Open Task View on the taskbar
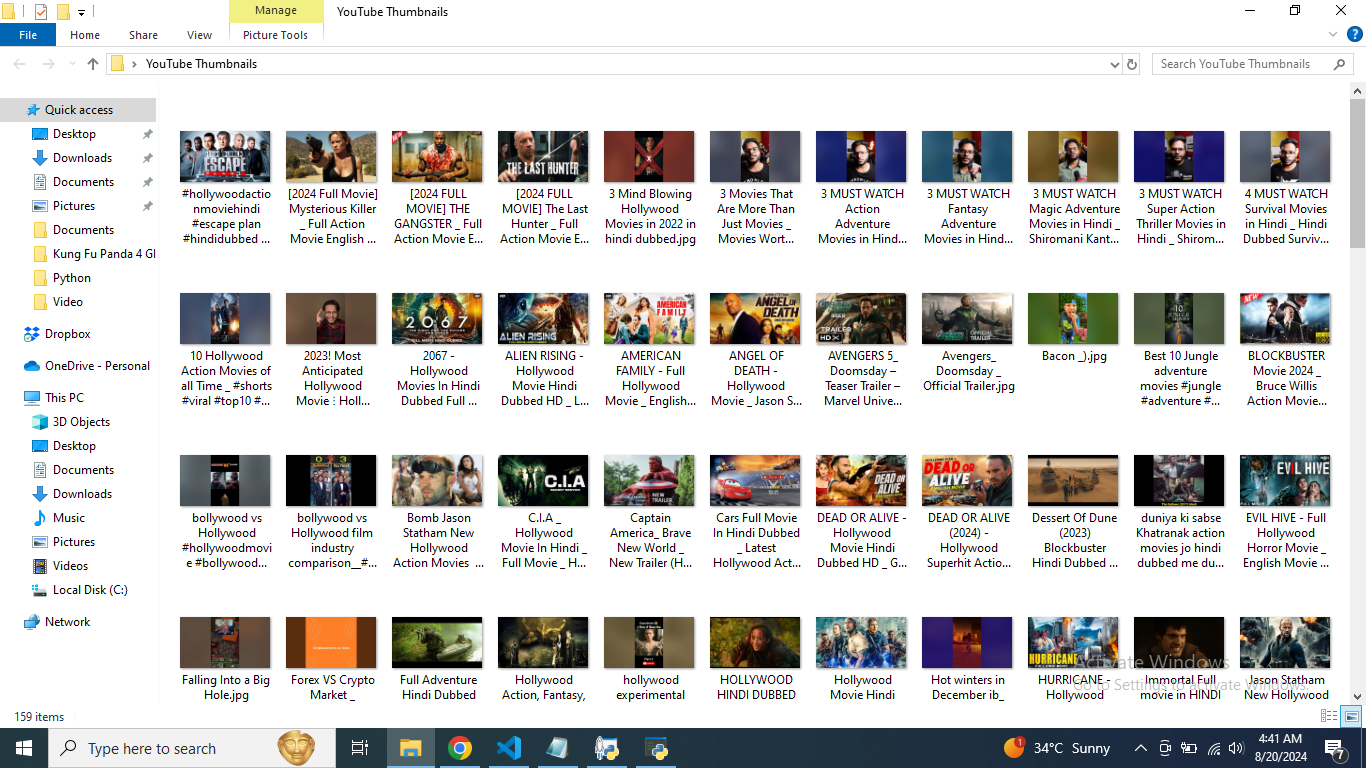 (x=360, y=748)
